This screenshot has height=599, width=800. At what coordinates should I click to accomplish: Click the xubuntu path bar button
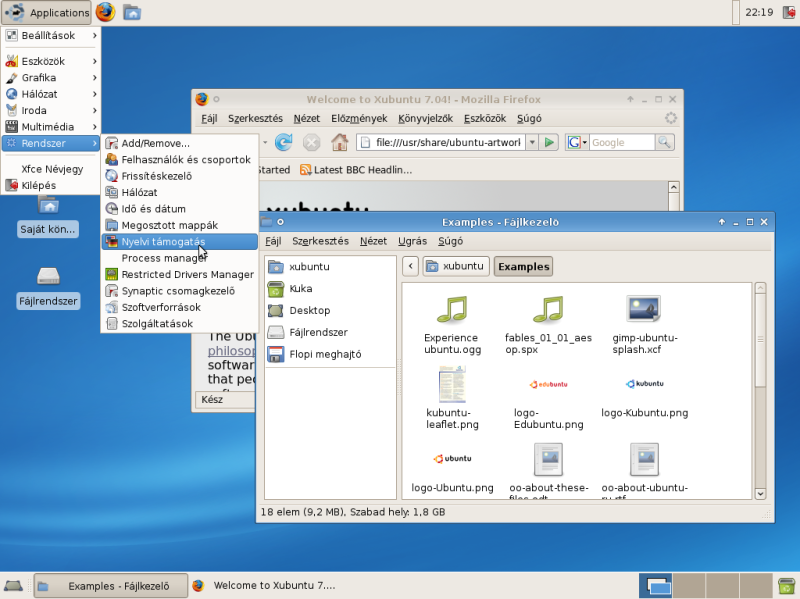click(456, 267)
